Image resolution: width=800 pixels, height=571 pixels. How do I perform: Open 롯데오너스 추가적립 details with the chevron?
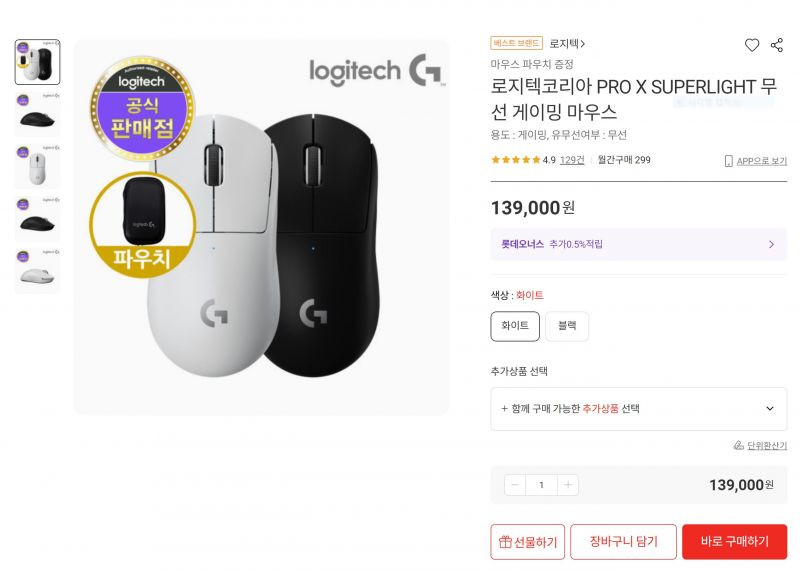tap(771, 244)
